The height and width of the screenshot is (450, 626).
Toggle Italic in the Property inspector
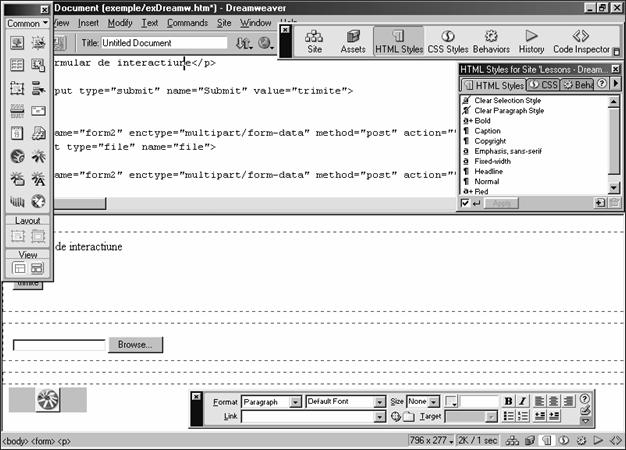point(522,401)
